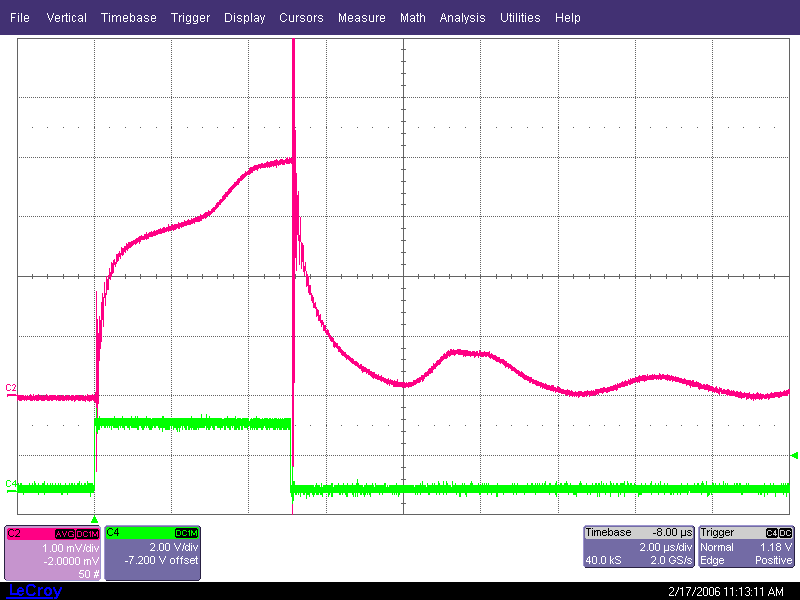Click the 2.00 V/div value
The width and height of the screenshot is (800, 600).
[x=173, y=547]
